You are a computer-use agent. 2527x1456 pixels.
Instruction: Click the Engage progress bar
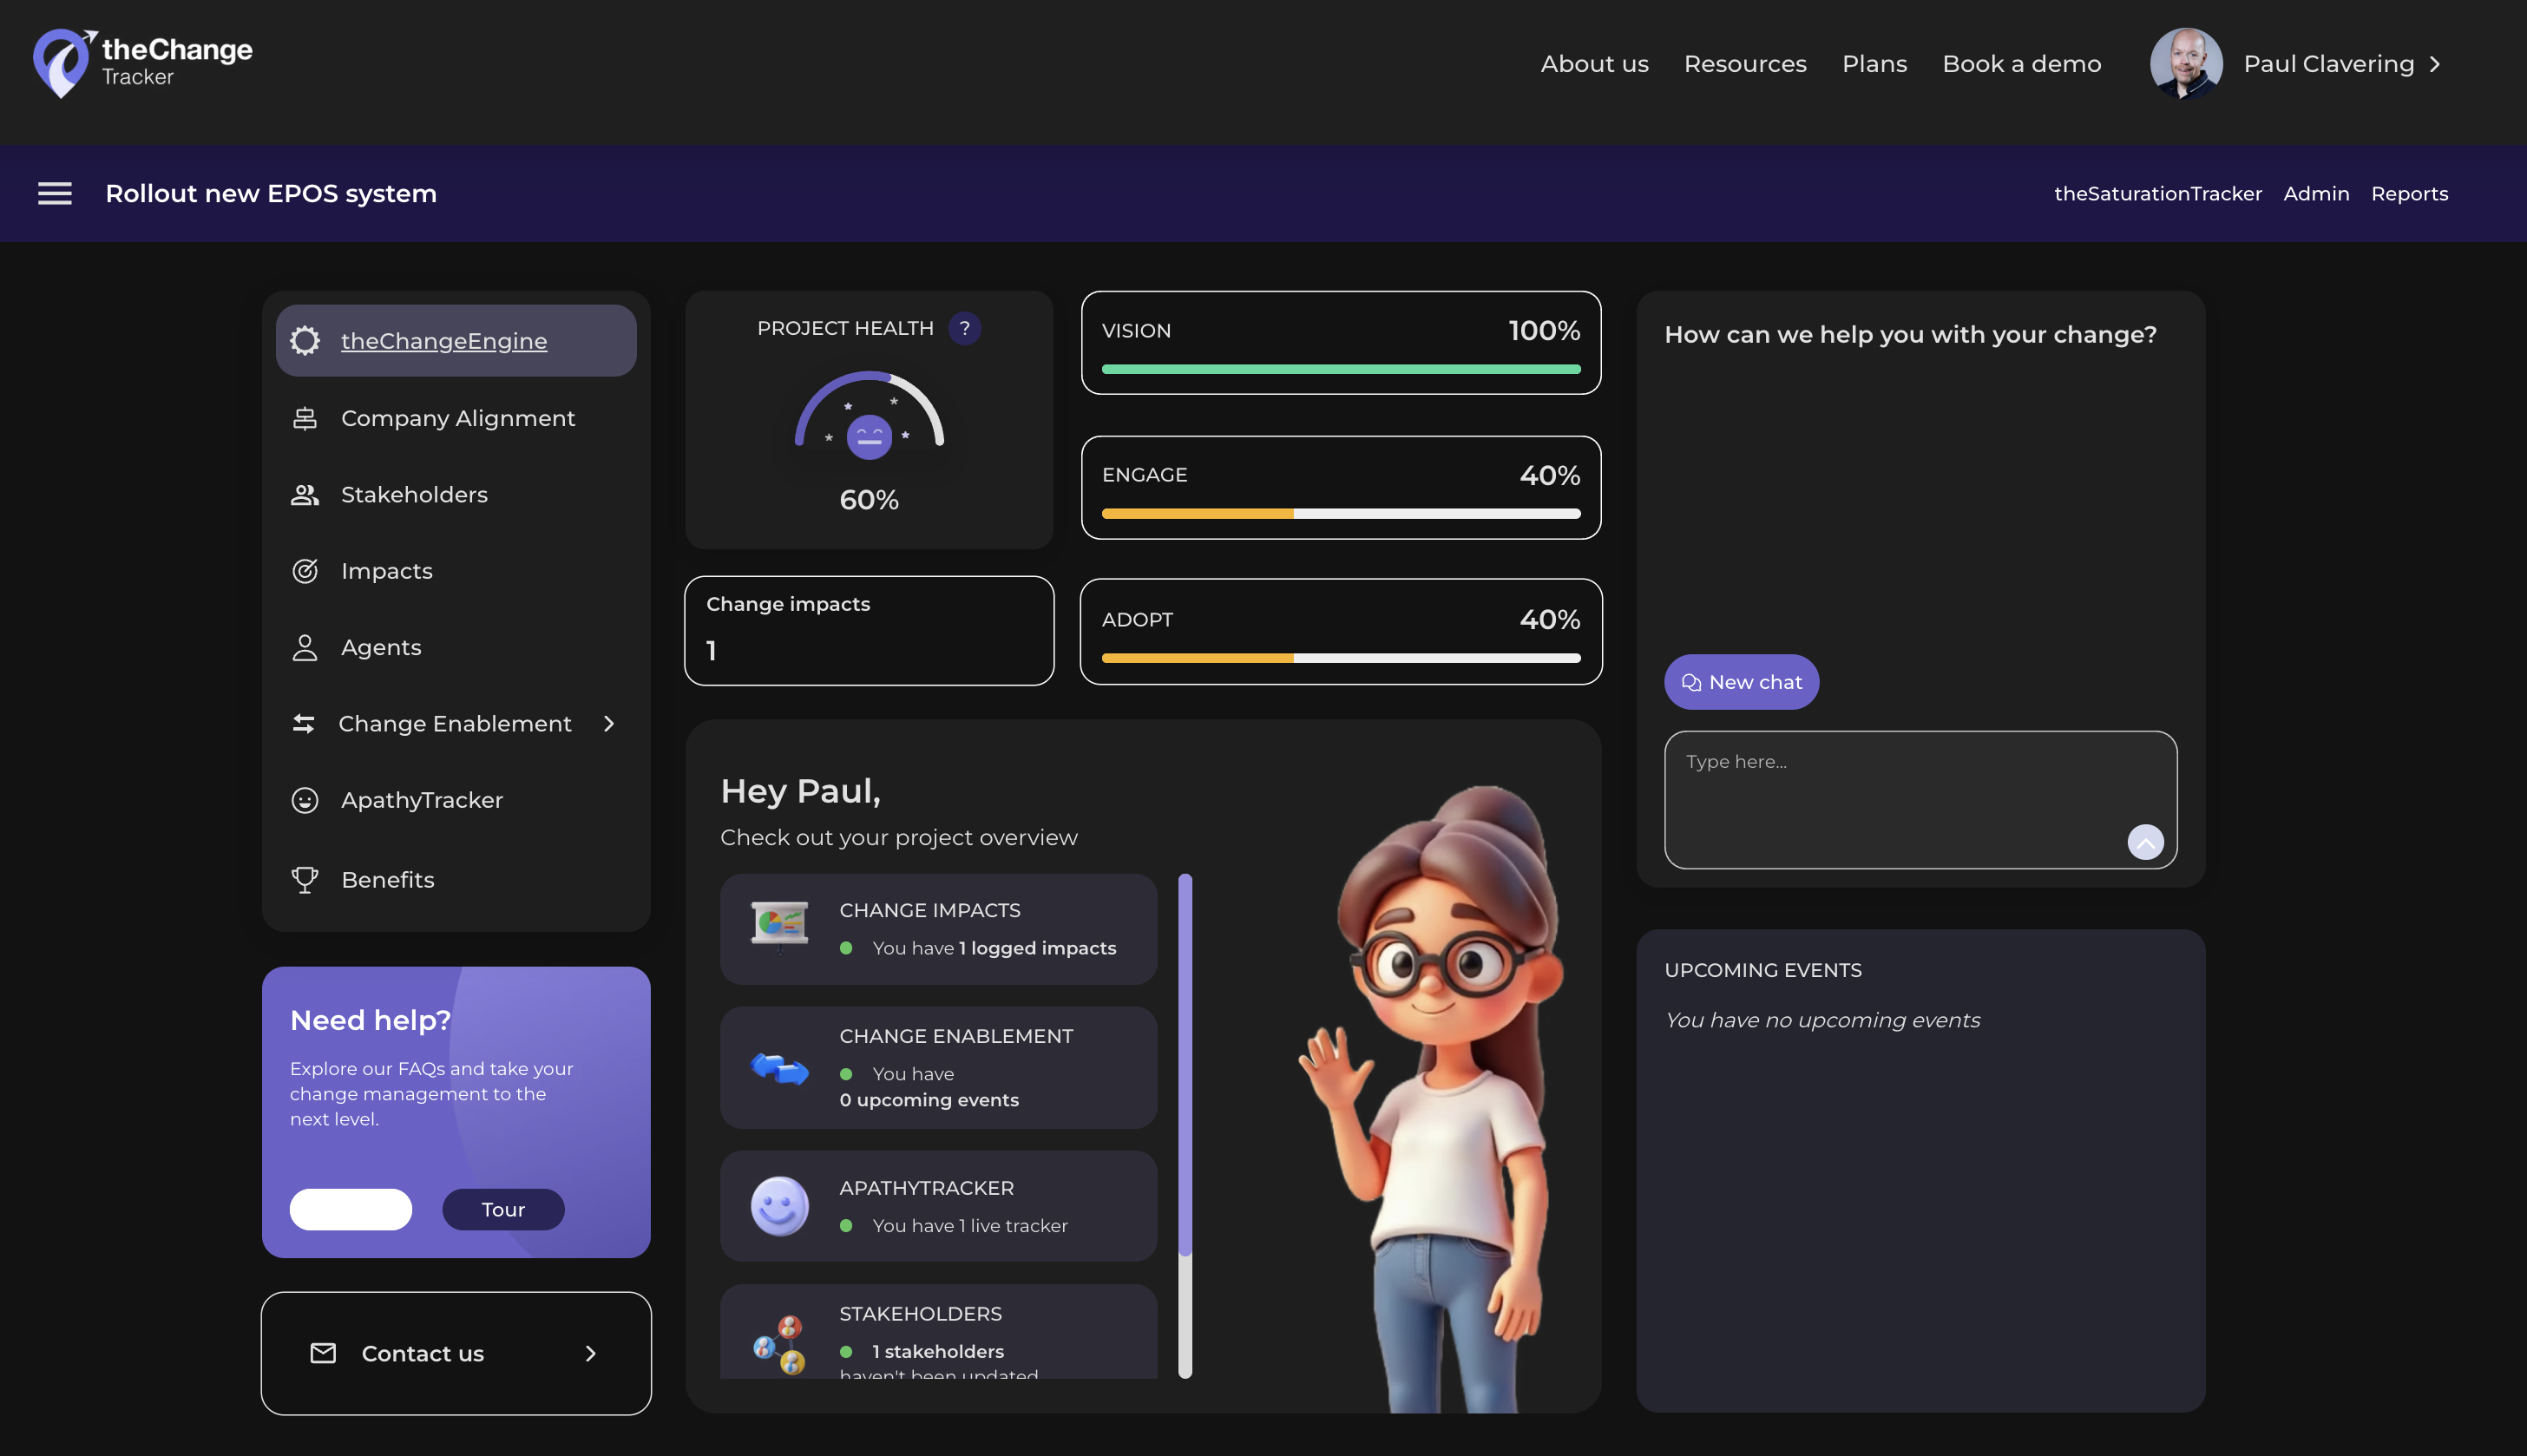point(1340,513)
